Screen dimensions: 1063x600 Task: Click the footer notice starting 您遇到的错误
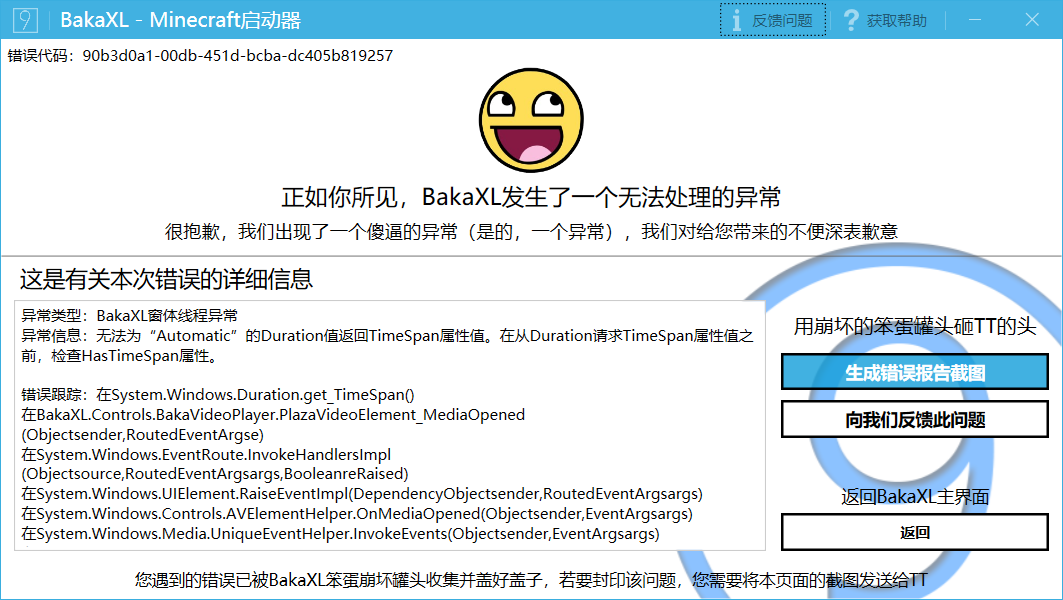pos(531,580)
